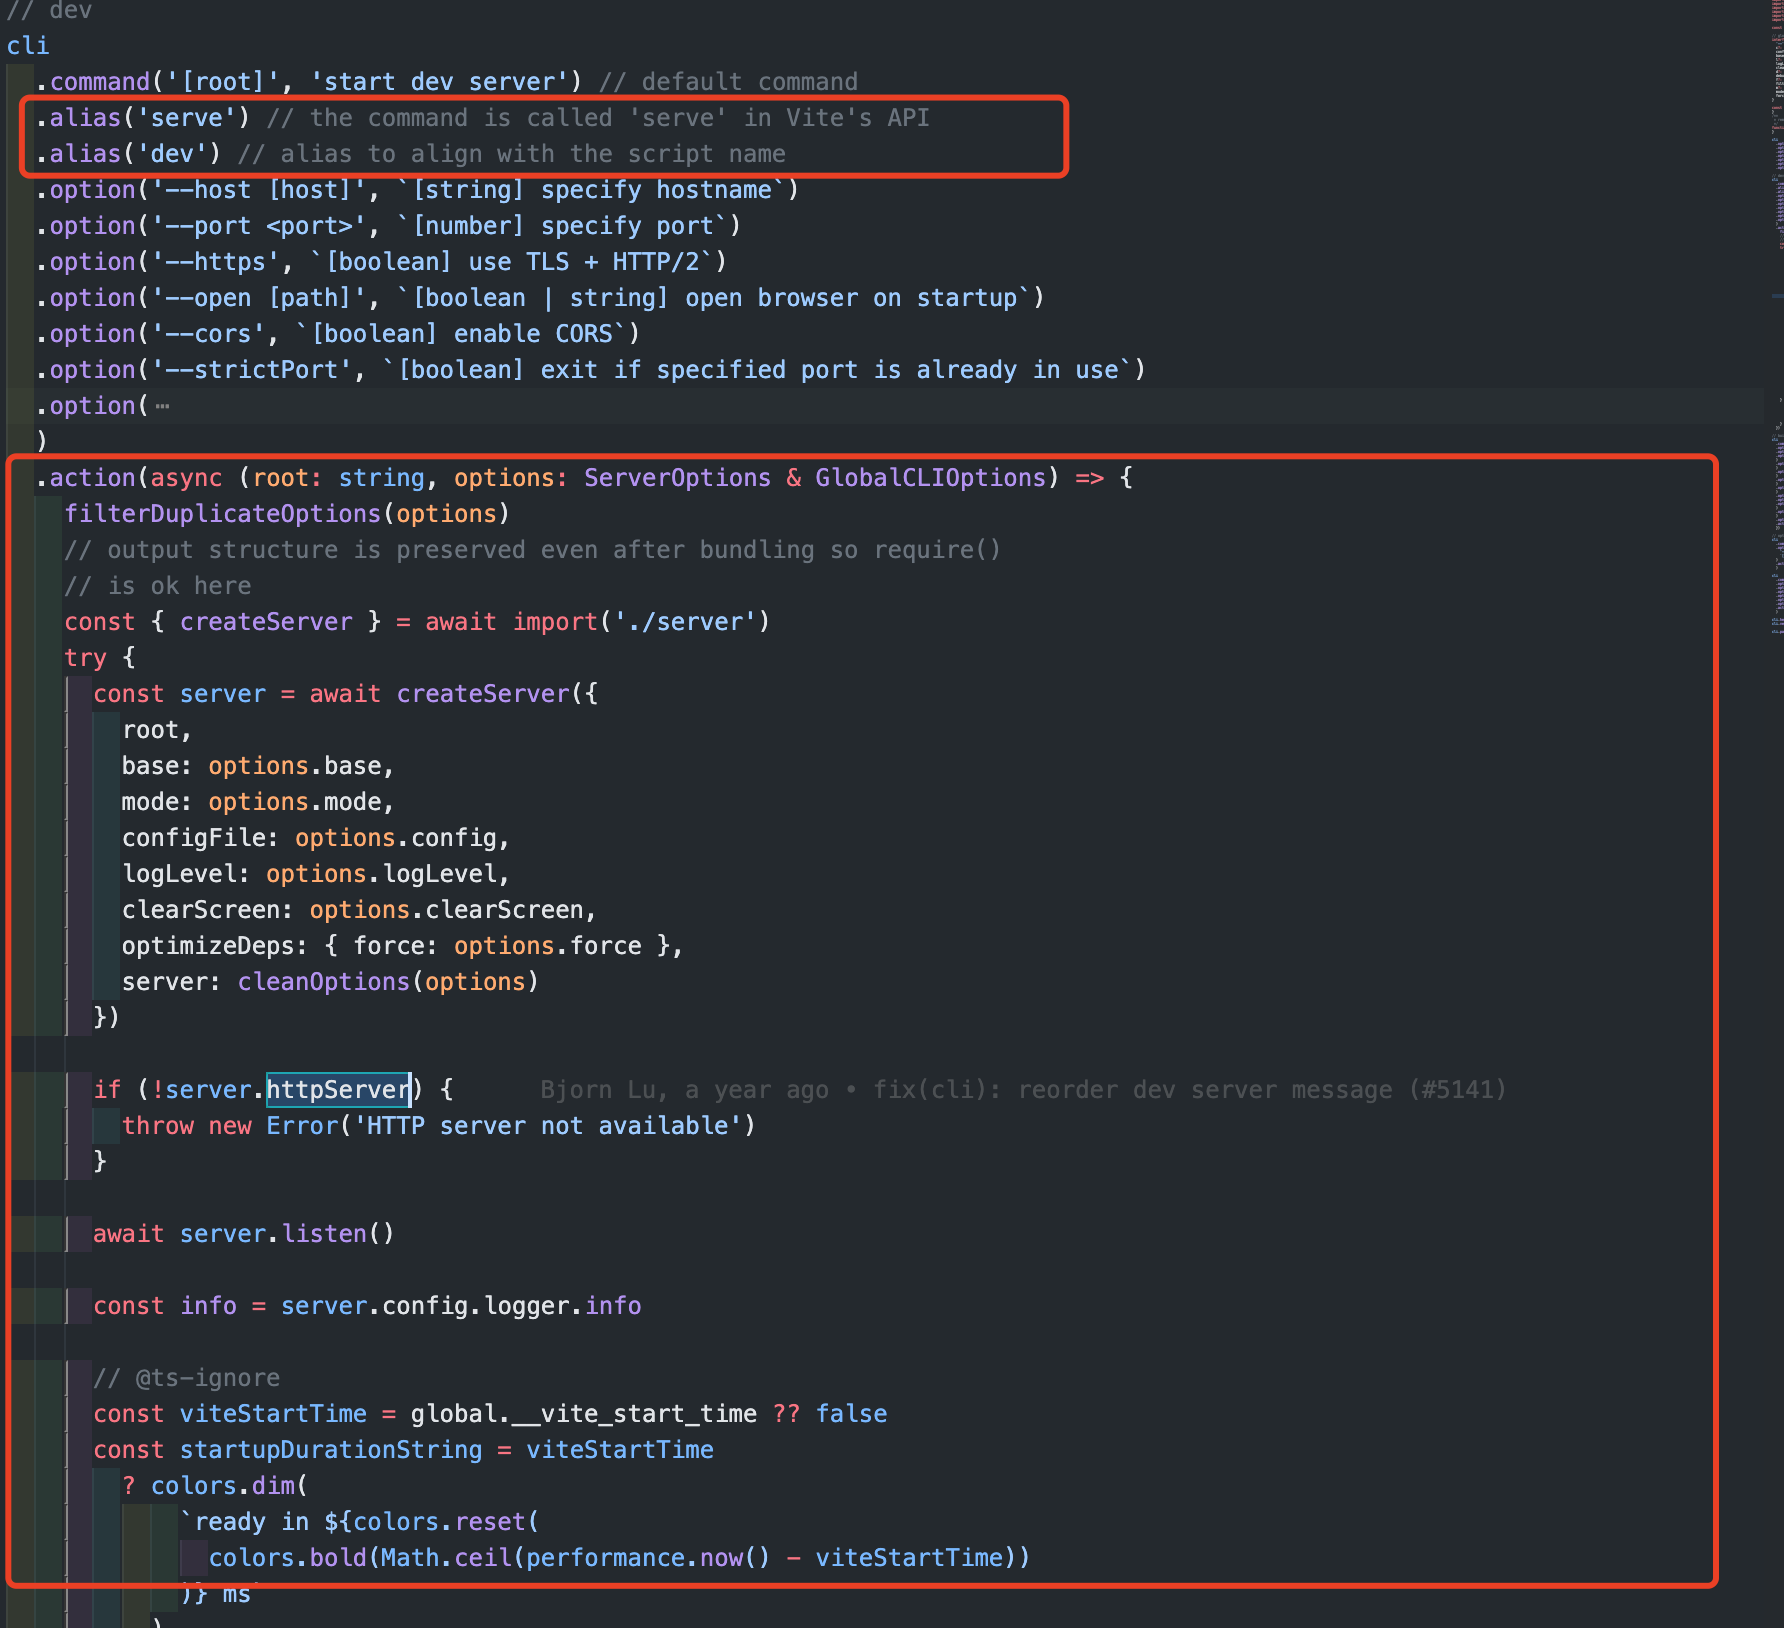Click the GlobalCLIOptions type name
Image resolution: width=1784 pixels, height=1628 pixels.
[930, 478]
